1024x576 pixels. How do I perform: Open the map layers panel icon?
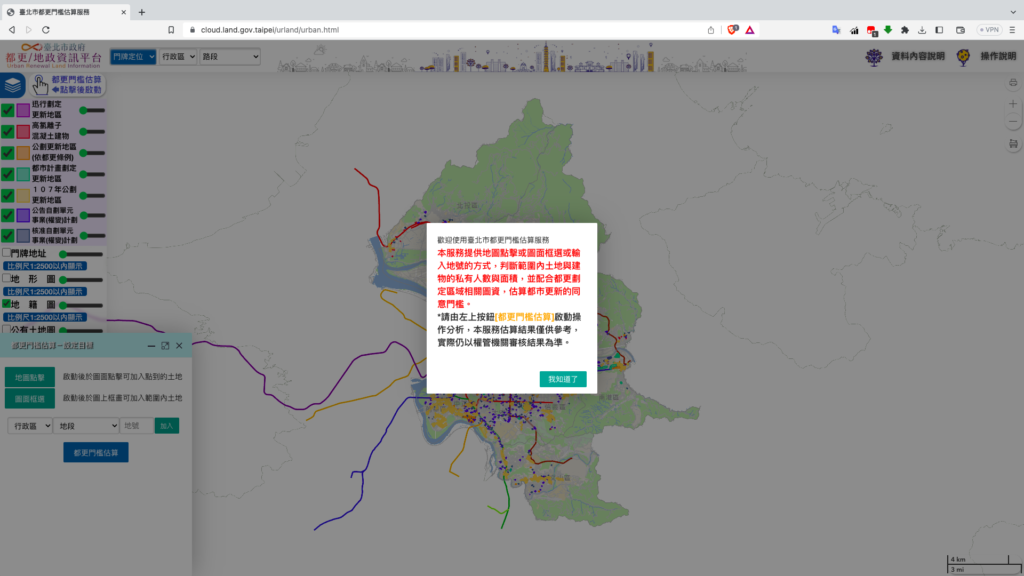(12, 85)
